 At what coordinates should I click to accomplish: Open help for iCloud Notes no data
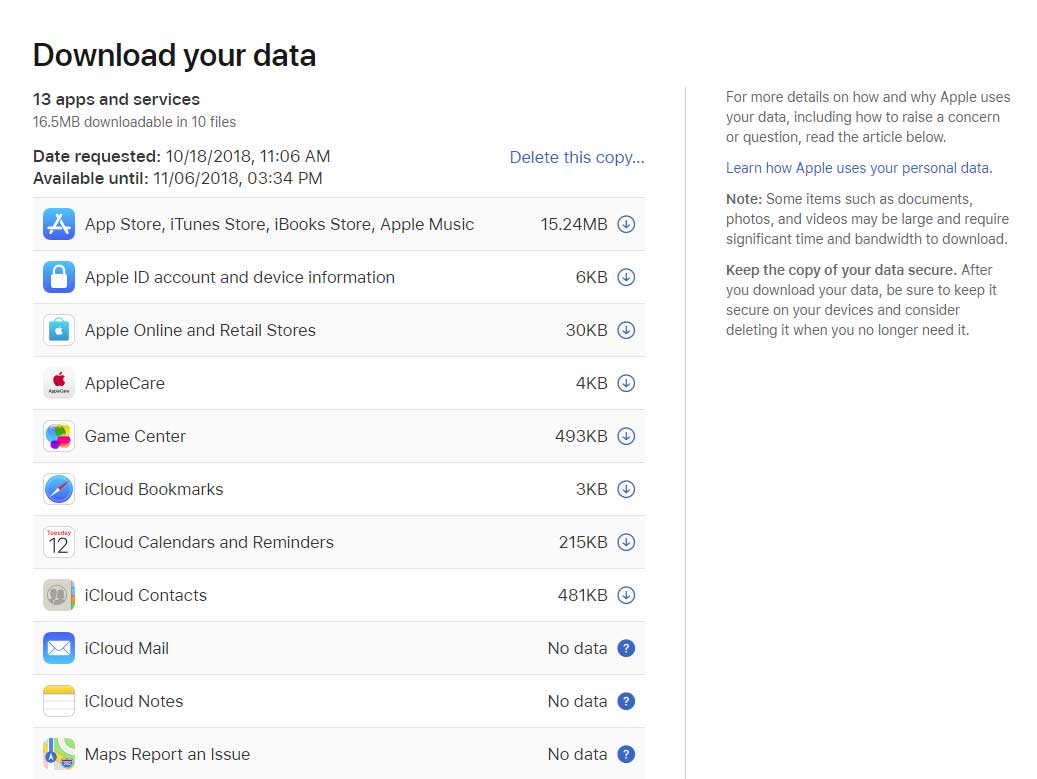click(626, 701)
